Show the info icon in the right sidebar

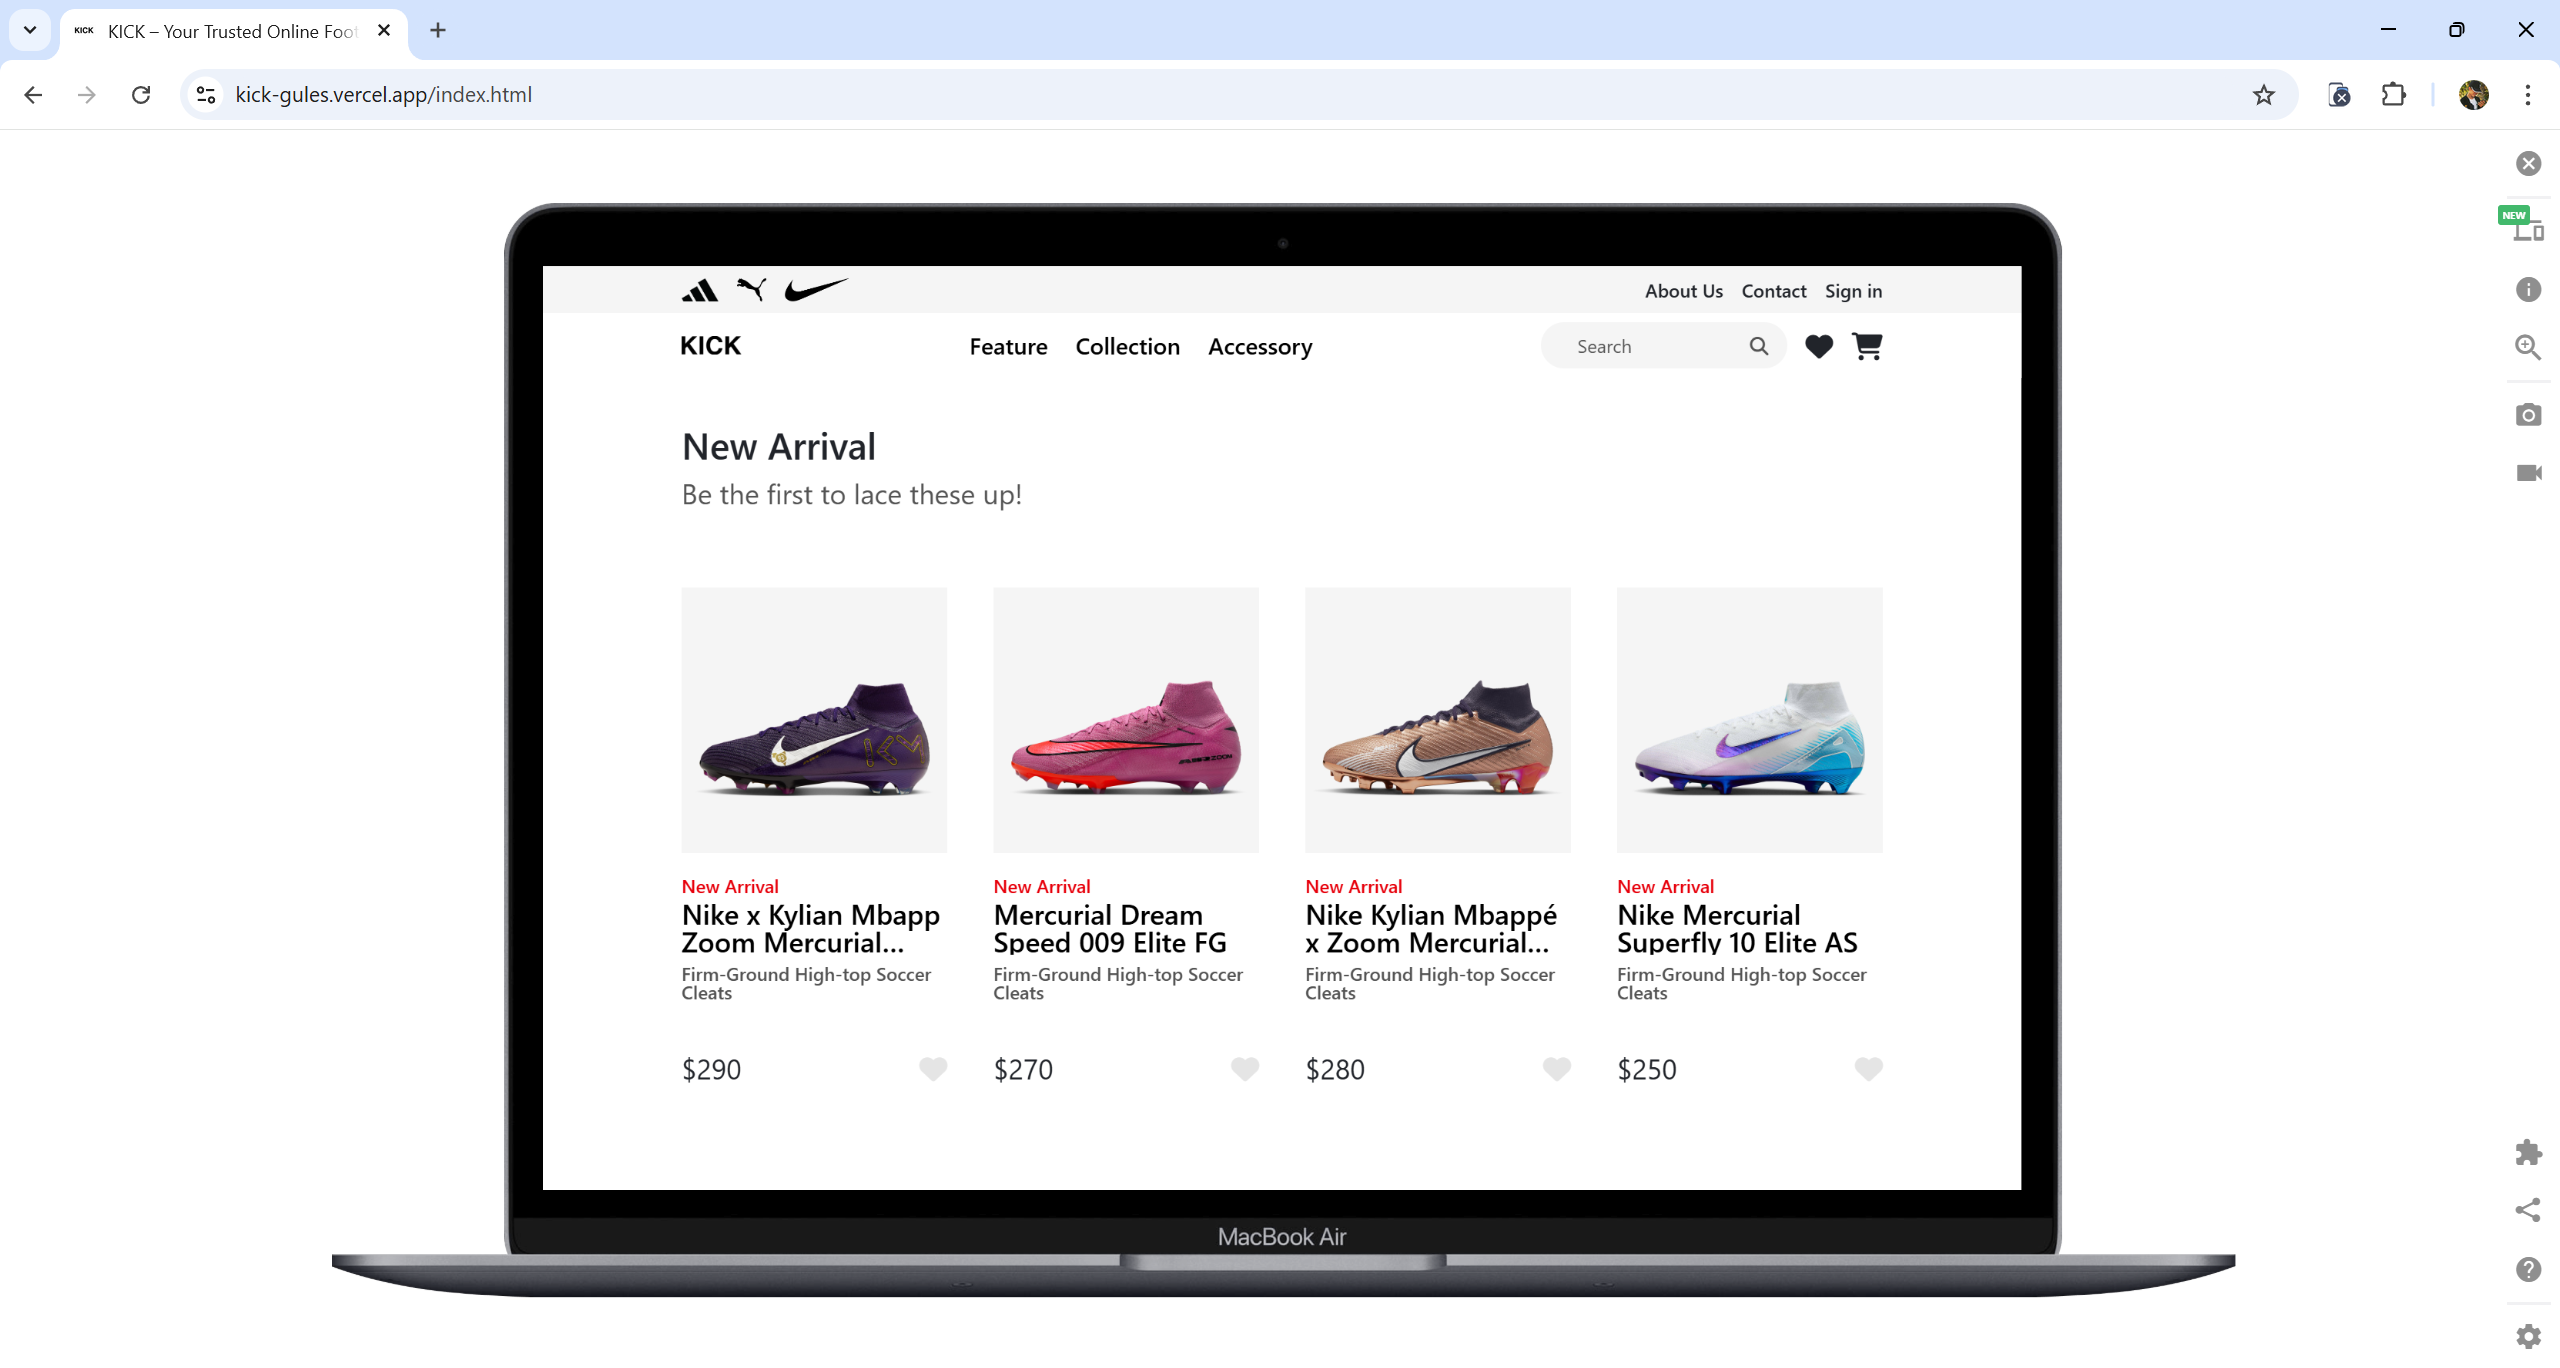click(2529, 290)
